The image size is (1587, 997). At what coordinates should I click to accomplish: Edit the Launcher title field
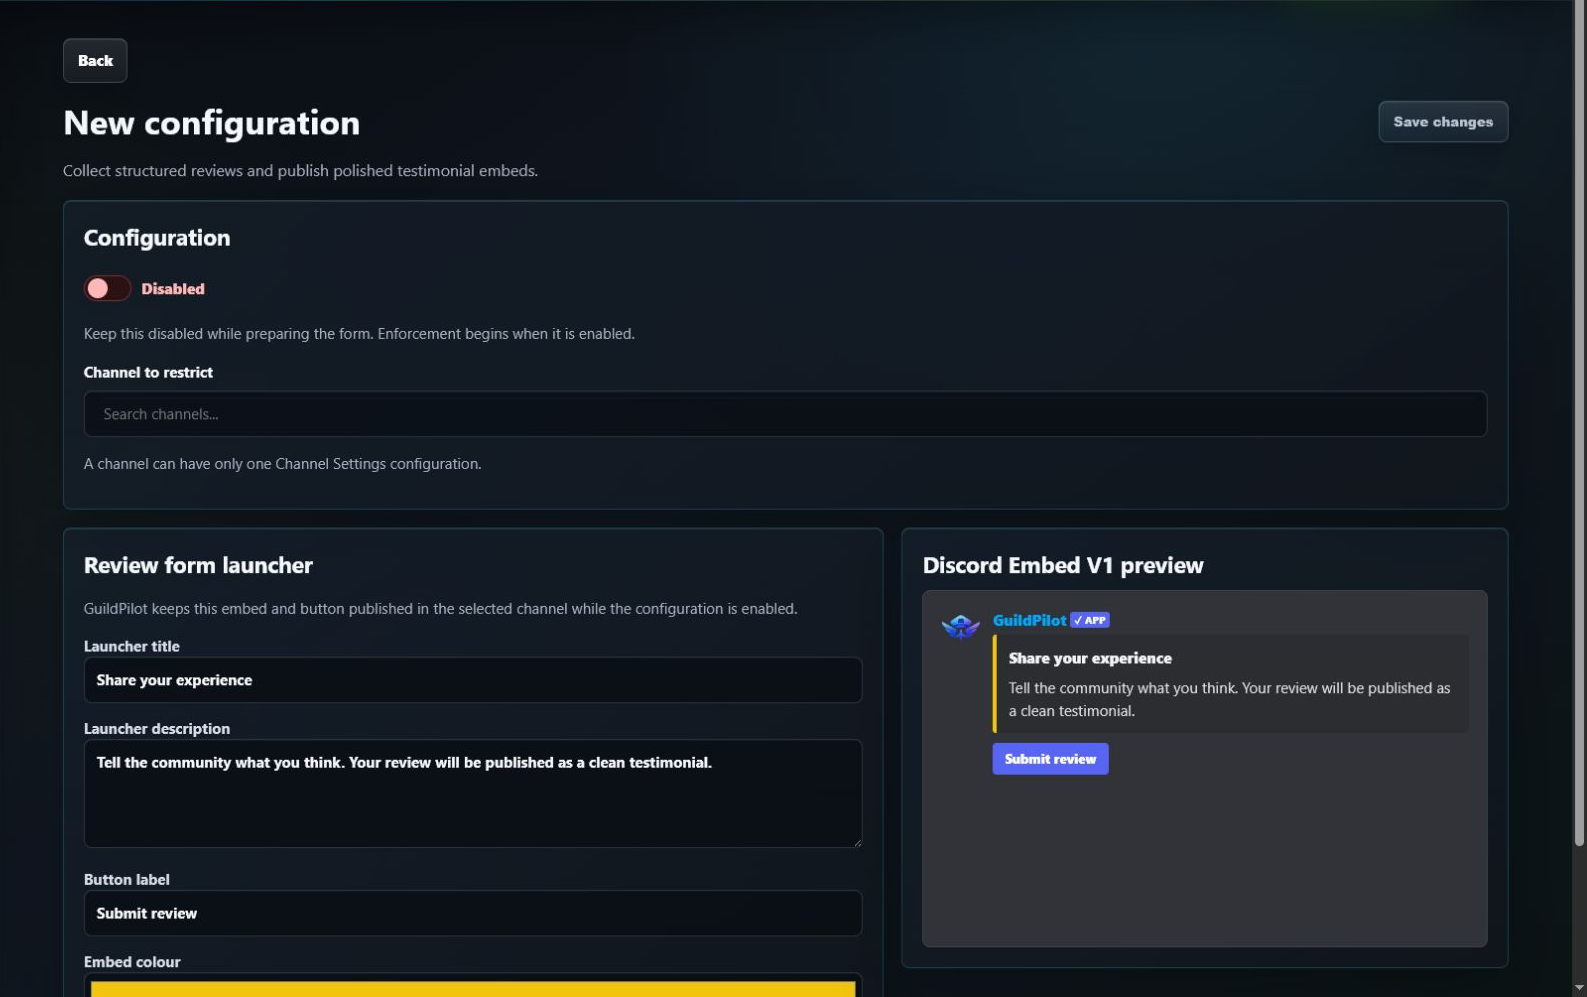(473, 680)
